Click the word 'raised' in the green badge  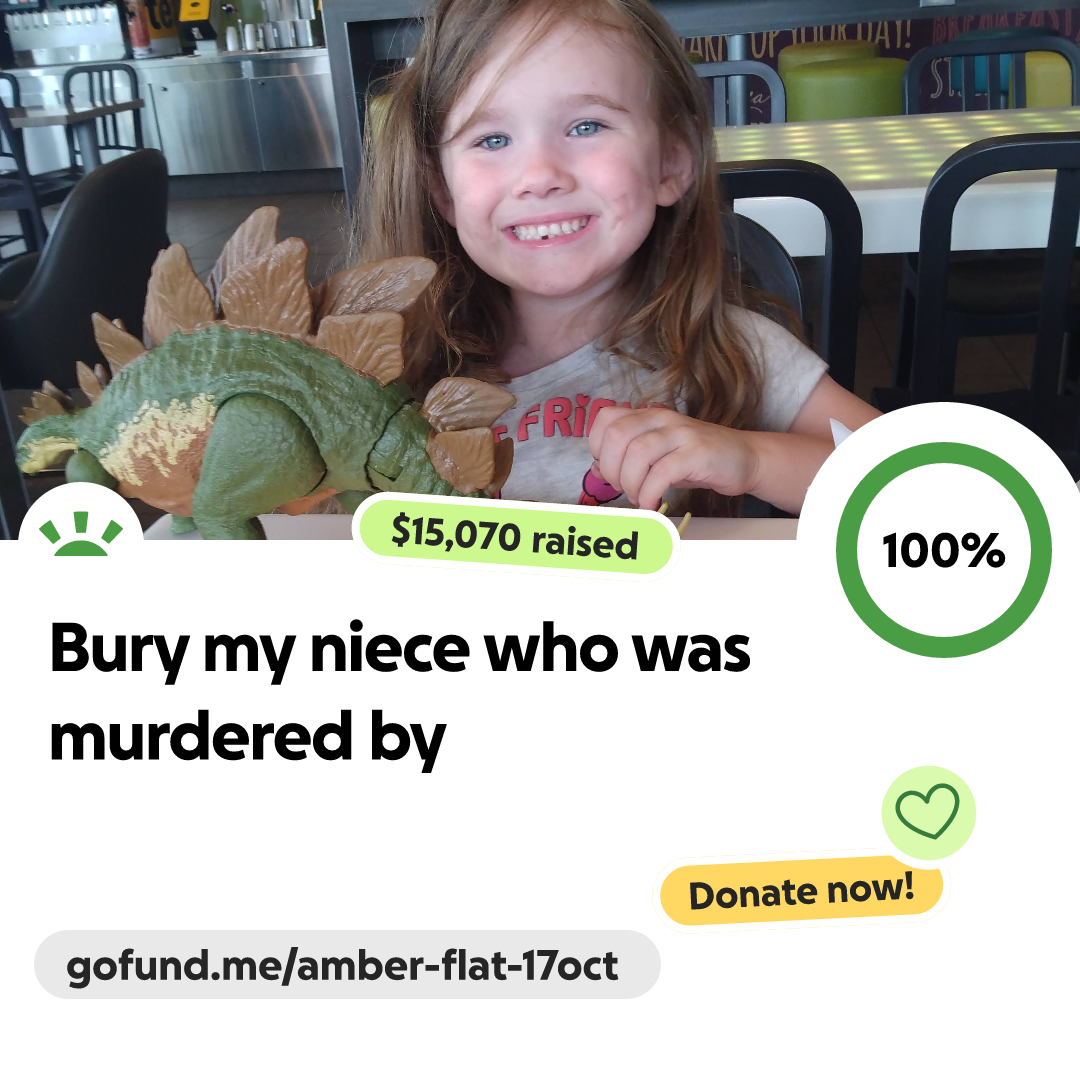(x=585, y=543)
